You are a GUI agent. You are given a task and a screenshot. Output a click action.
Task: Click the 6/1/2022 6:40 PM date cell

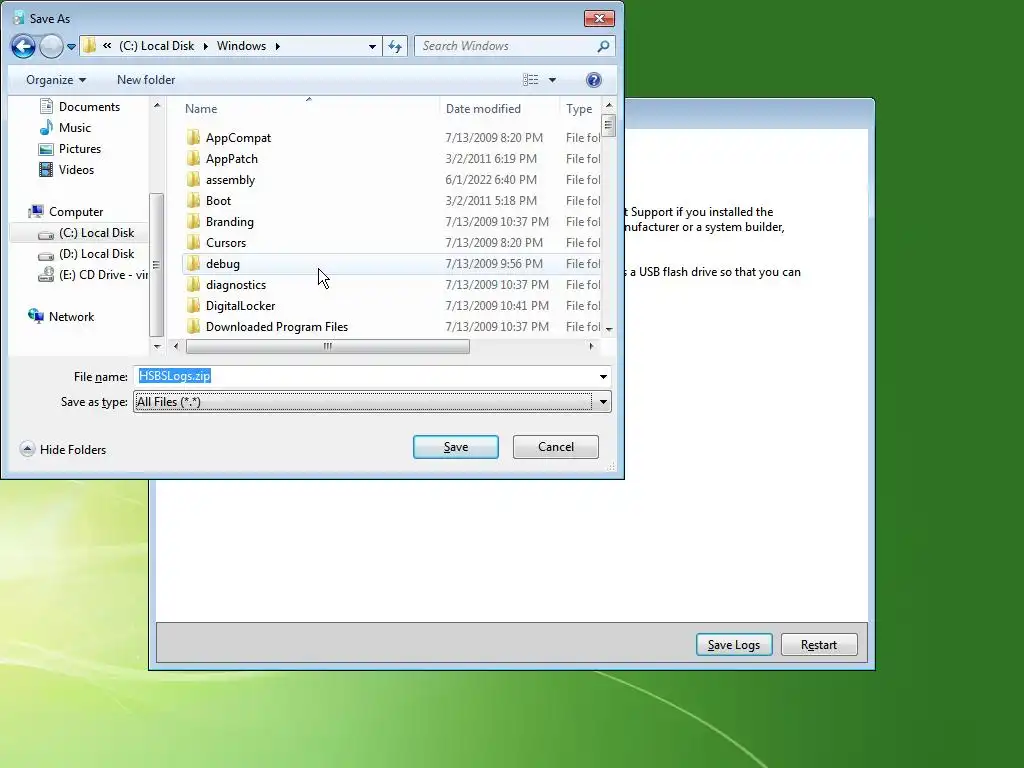491,180
